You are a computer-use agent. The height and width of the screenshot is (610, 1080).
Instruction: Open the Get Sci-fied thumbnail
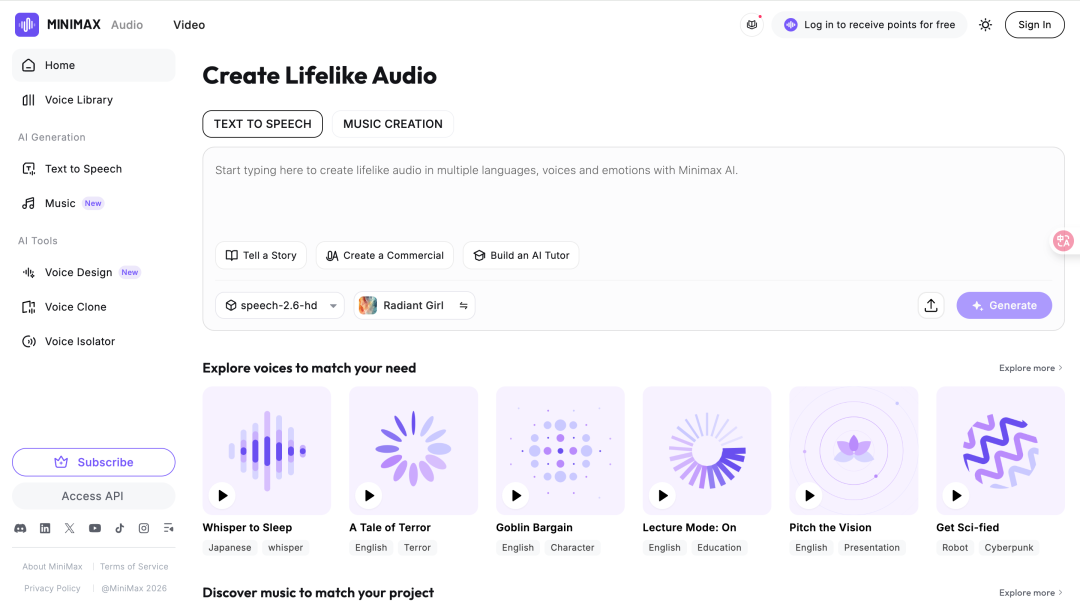[1000, 450]
